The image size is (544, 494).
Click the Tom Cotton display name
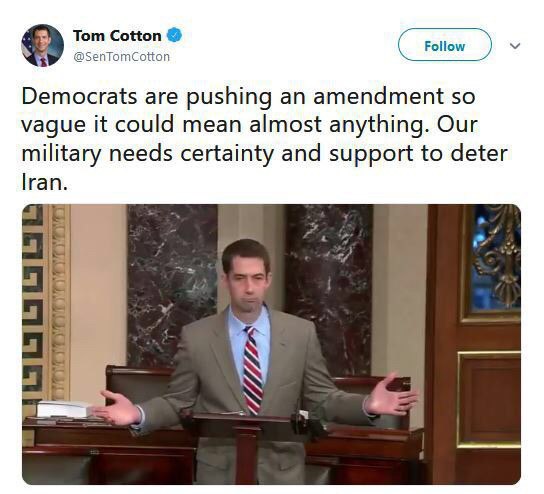pyautogui.click(x=117, y=36)
